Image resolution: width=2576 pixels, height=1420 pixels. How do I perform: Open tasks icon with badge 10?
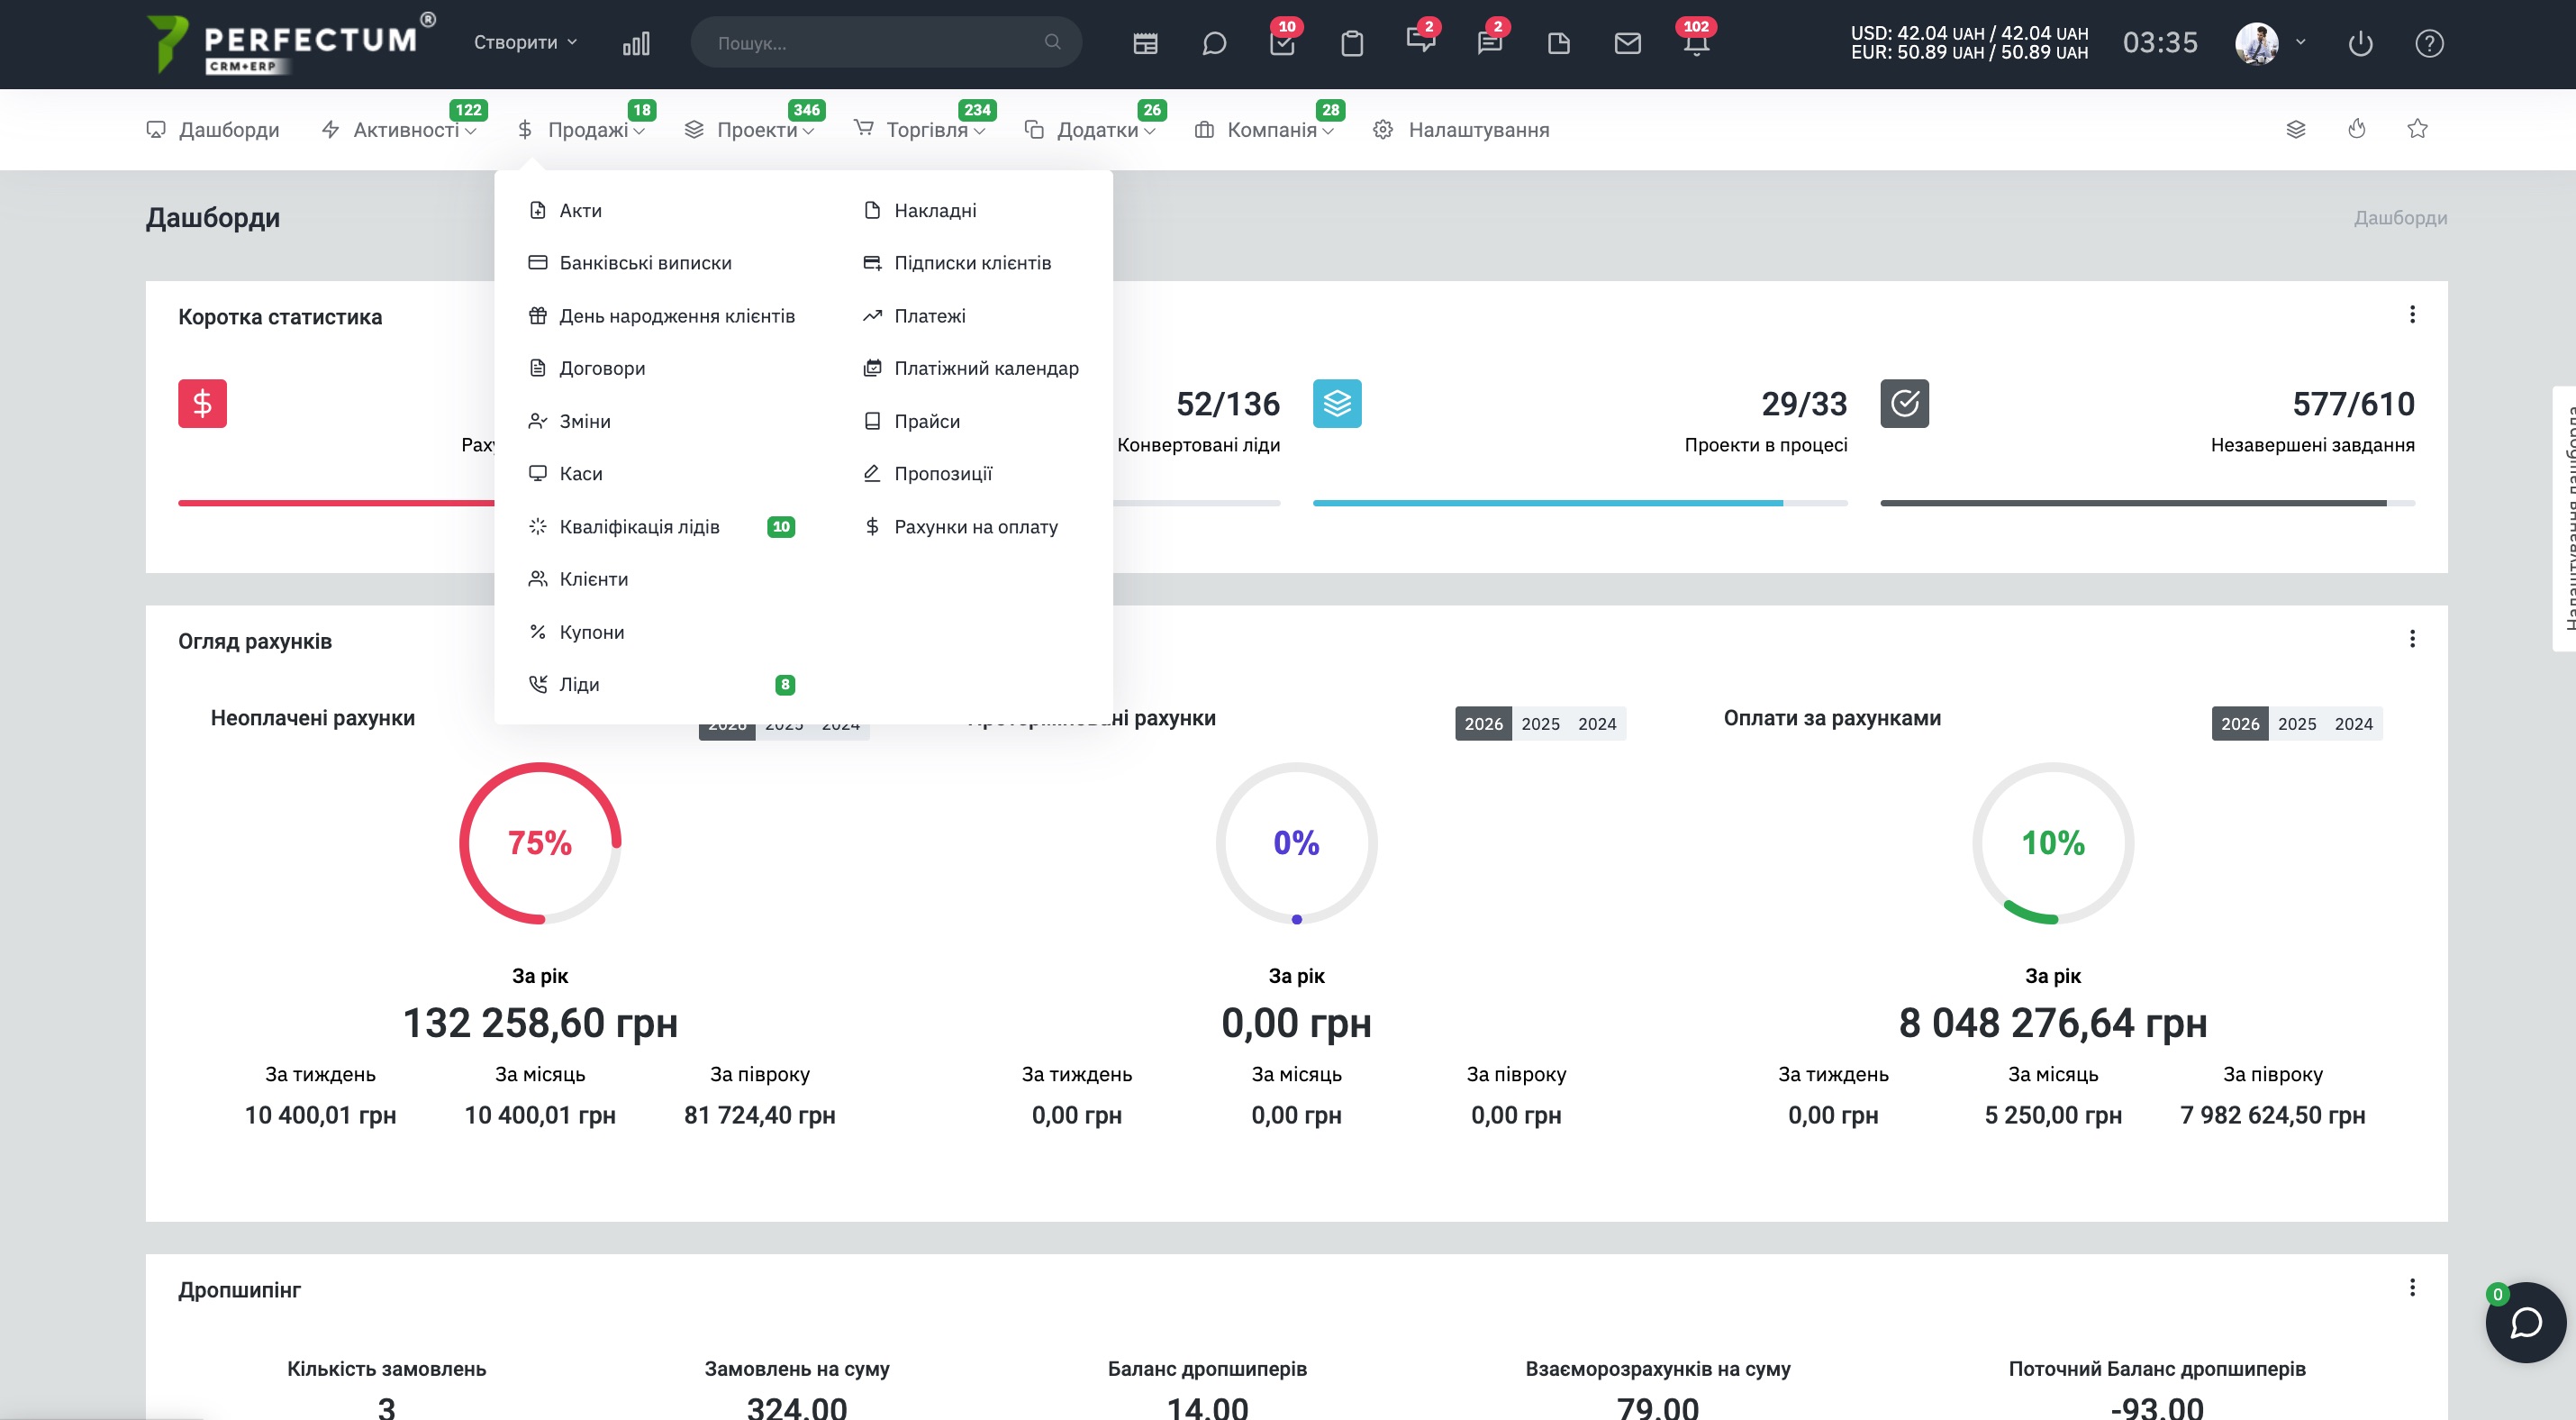1282,43
